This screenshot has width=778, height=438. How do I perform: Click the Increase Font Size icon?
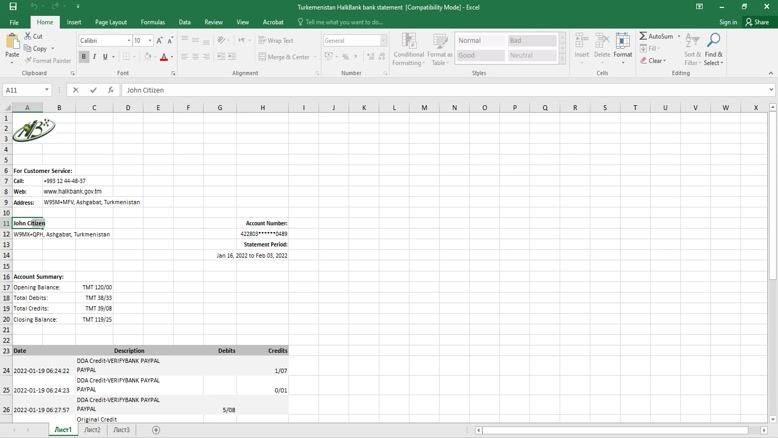pyautogui.click(x=160, y=41)
